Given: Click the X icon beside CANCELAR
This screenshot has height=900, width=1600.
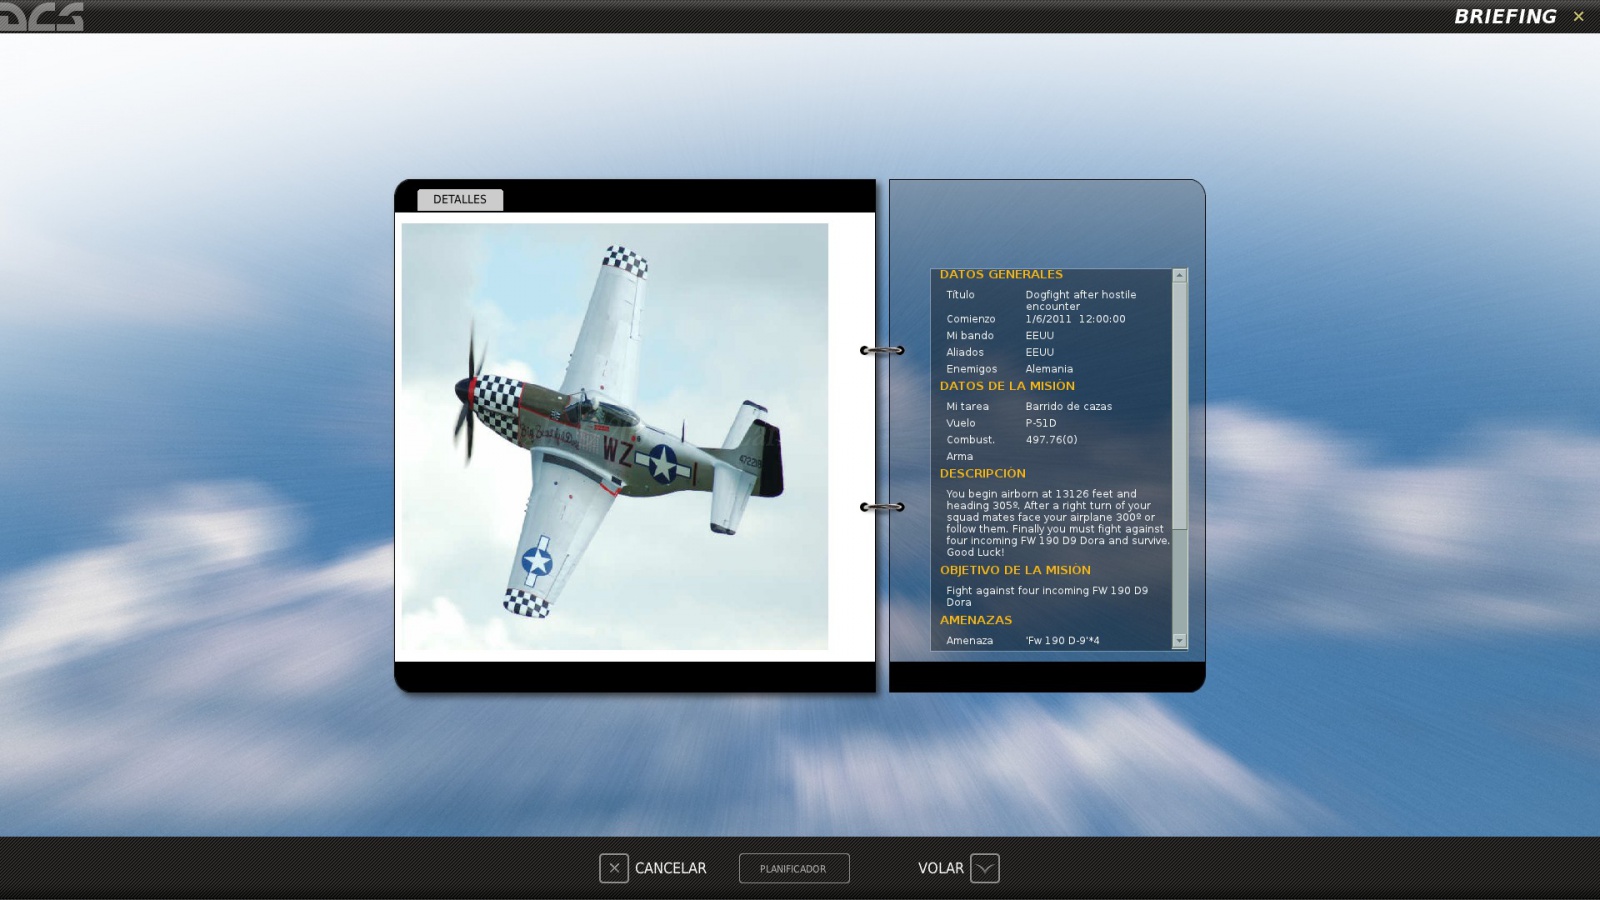Looking at the screenshot, I should [x=614, y=868].
